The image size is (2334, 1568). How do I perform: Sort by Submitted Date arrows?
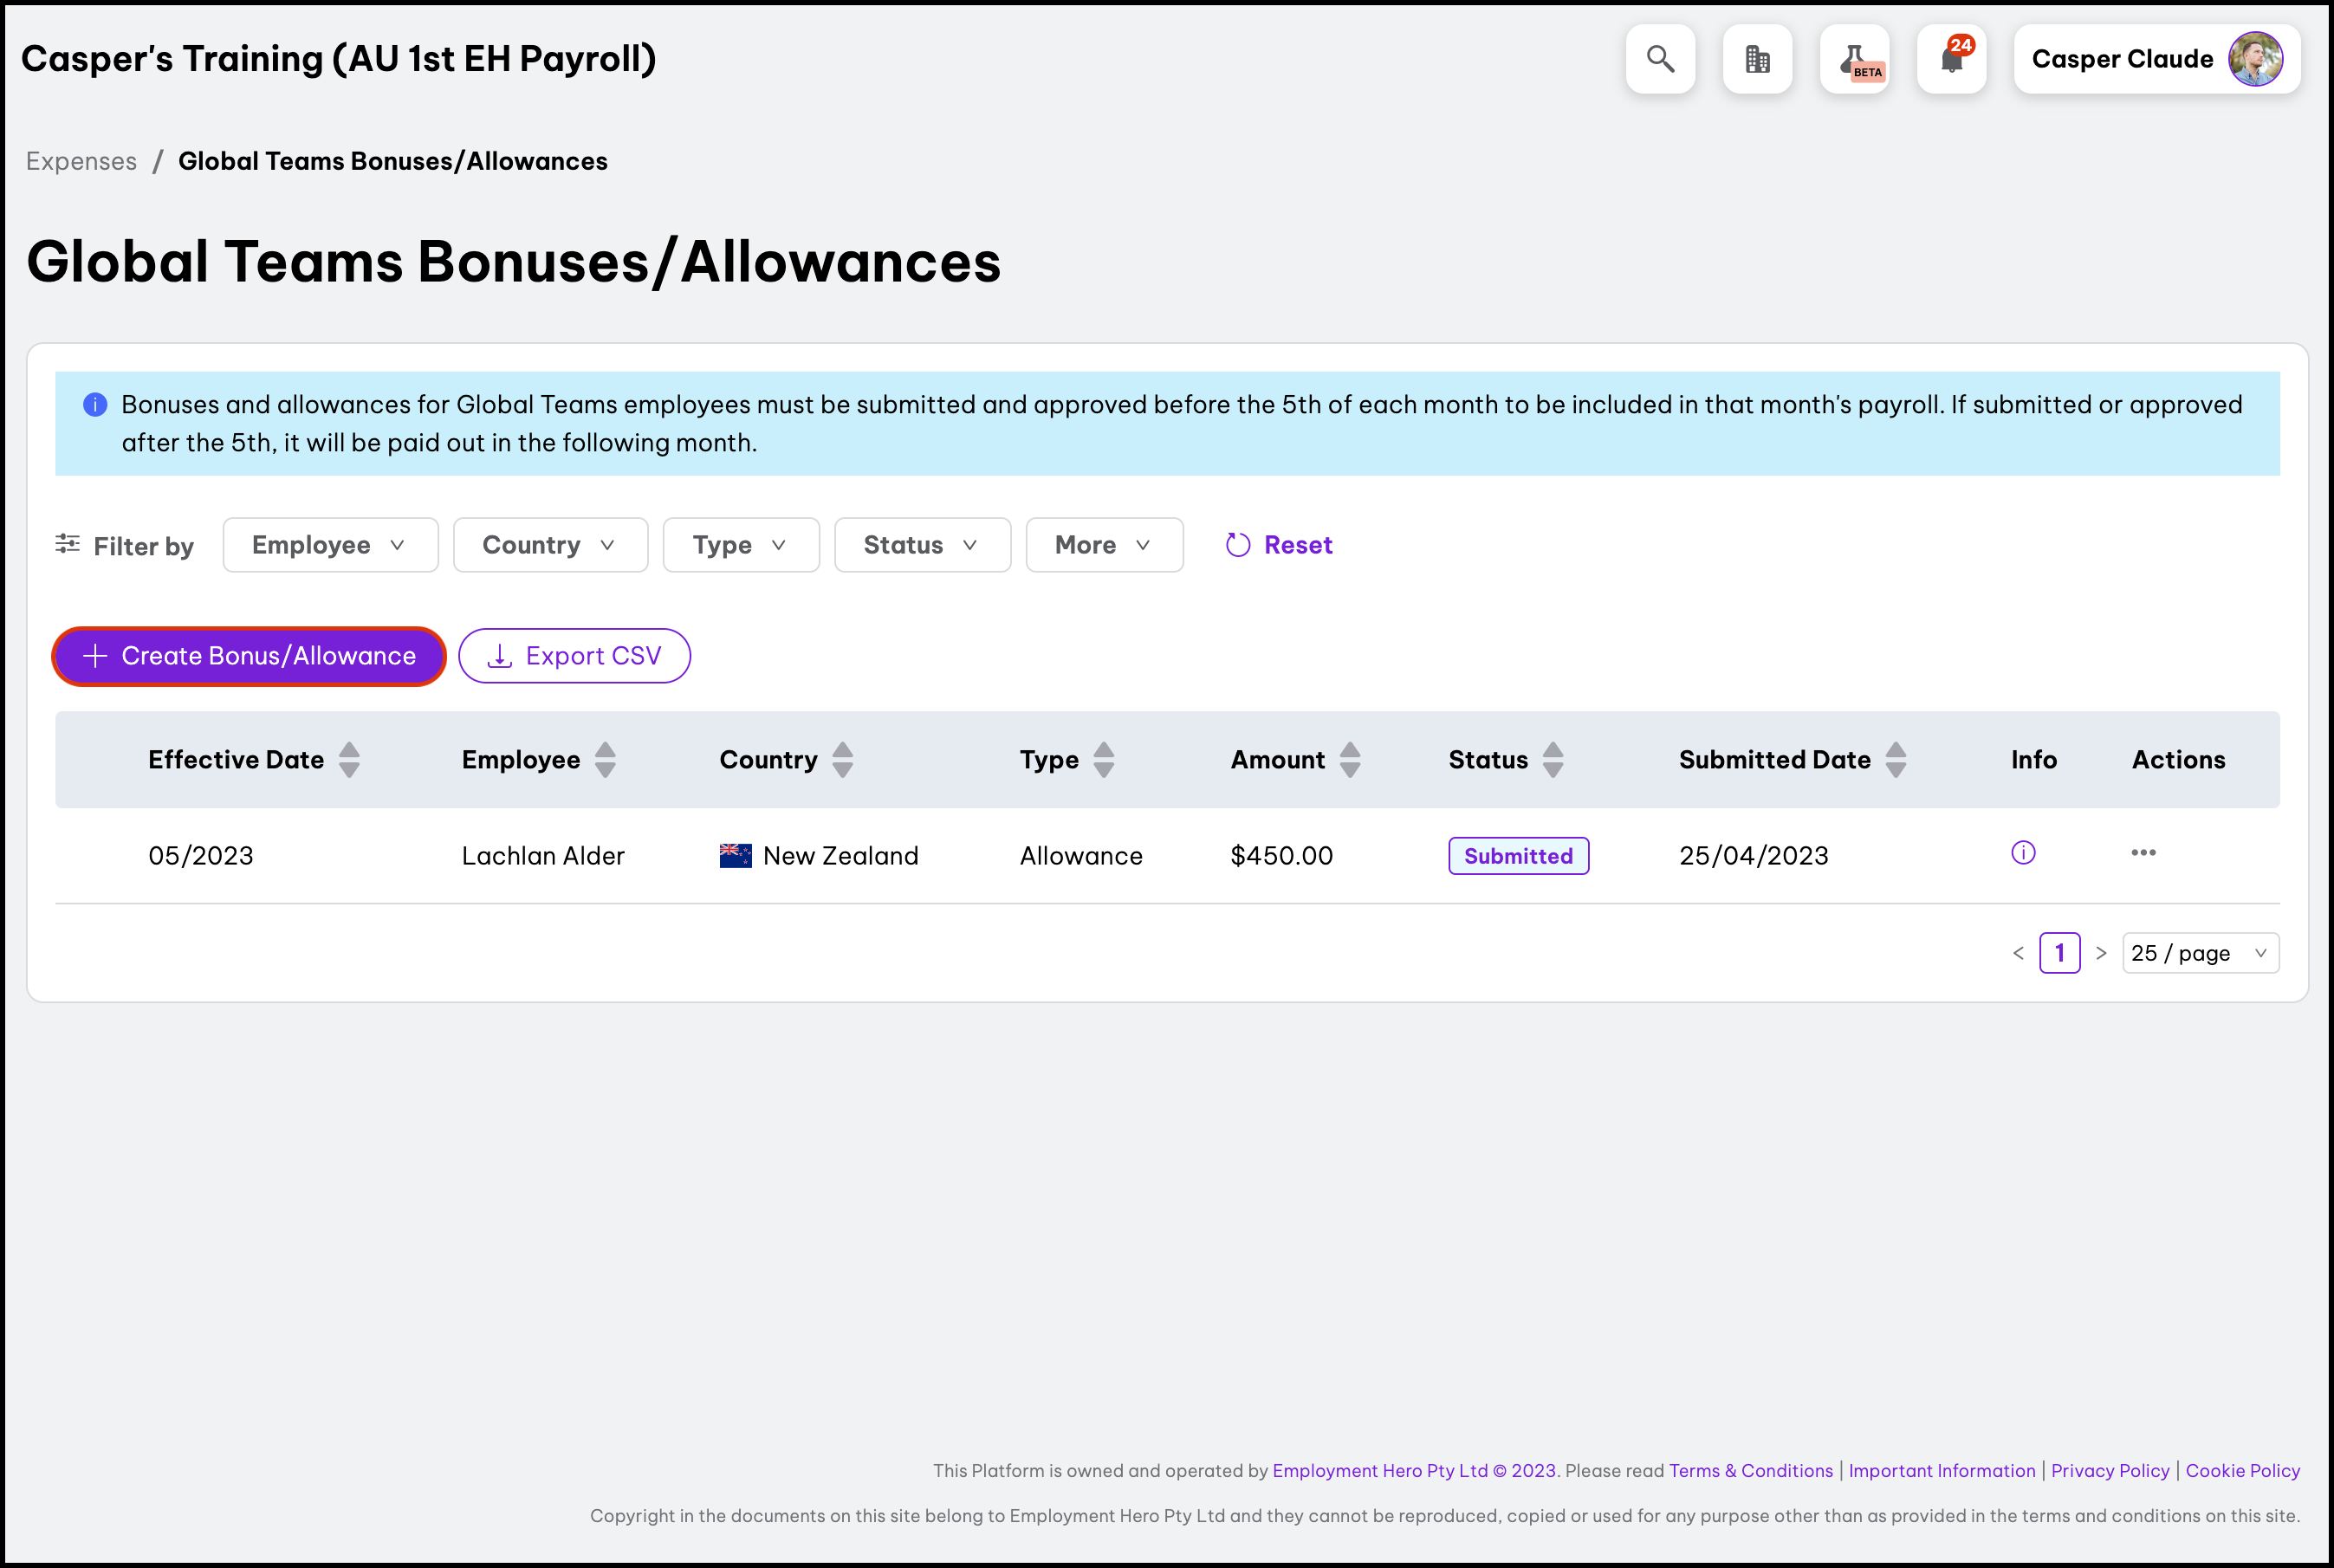[1896, 760]
